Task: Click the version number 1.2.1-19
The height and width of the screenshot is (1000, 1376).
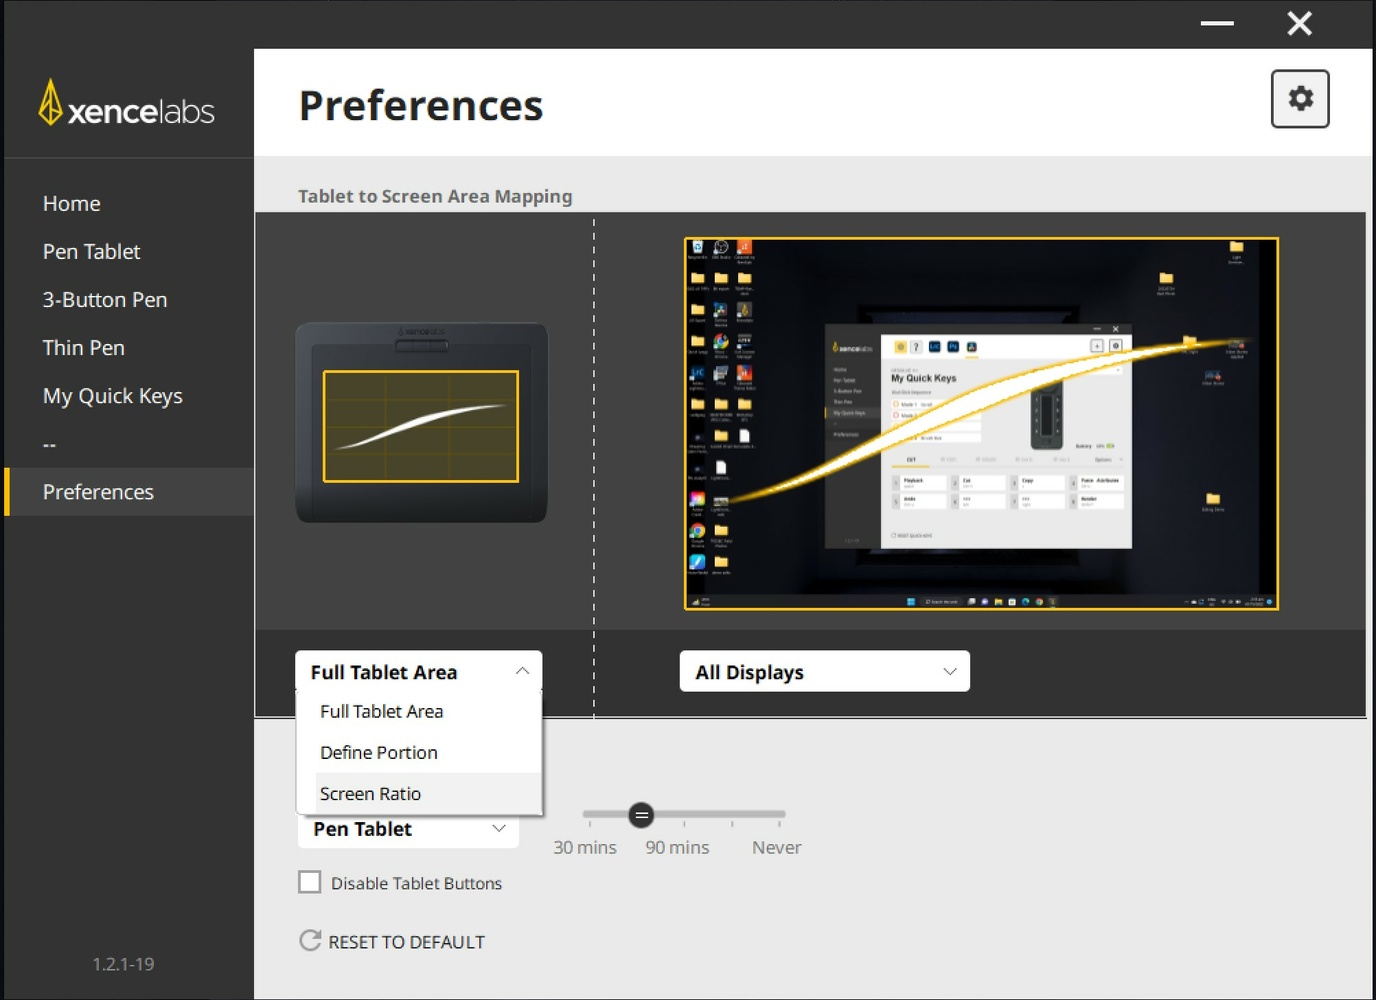Action: [x=123, y=965]
